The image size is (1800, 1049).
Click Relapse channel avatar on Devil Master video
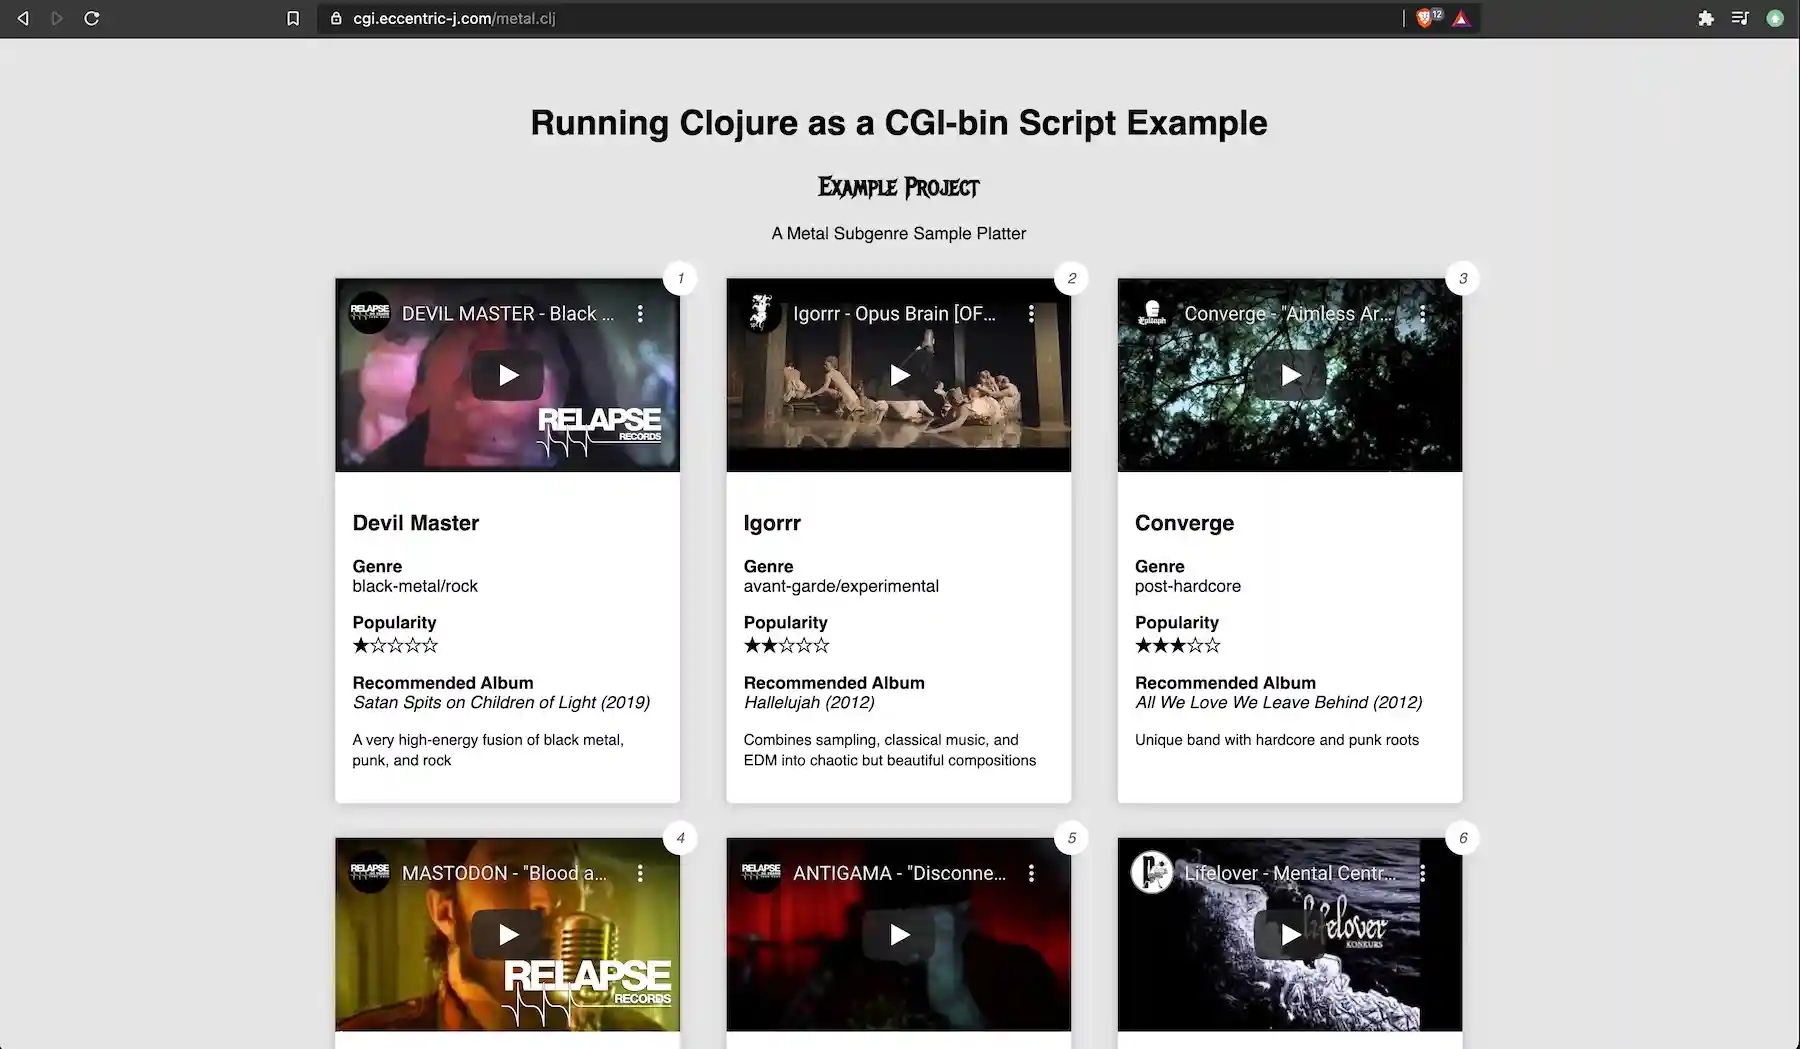(x=369, y=313)
